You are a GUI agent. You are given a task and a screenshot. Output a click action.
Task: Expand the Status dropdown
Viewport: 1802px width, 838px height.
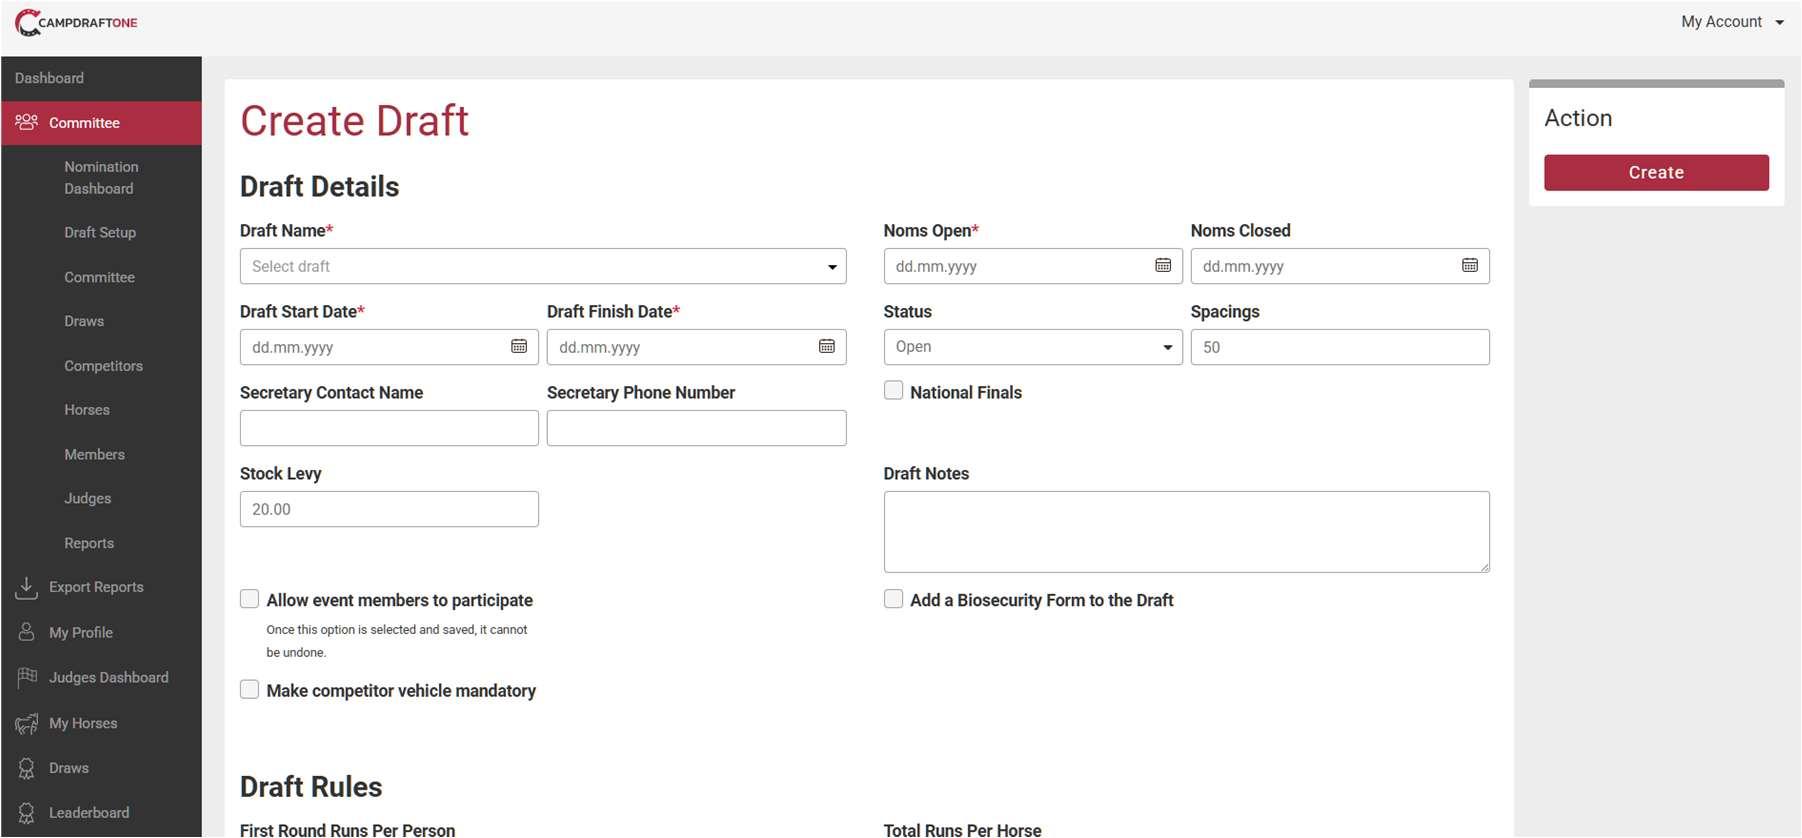pos(1032,347)
